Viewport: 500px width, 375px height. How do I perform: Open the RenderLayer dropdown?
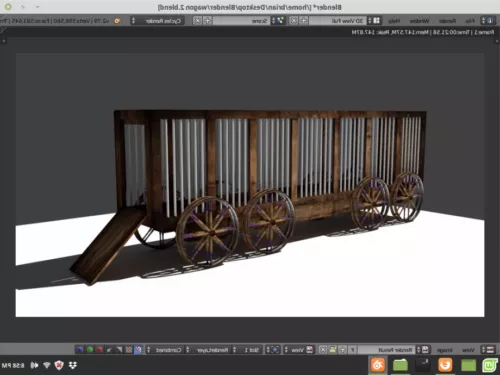point(209,350)
